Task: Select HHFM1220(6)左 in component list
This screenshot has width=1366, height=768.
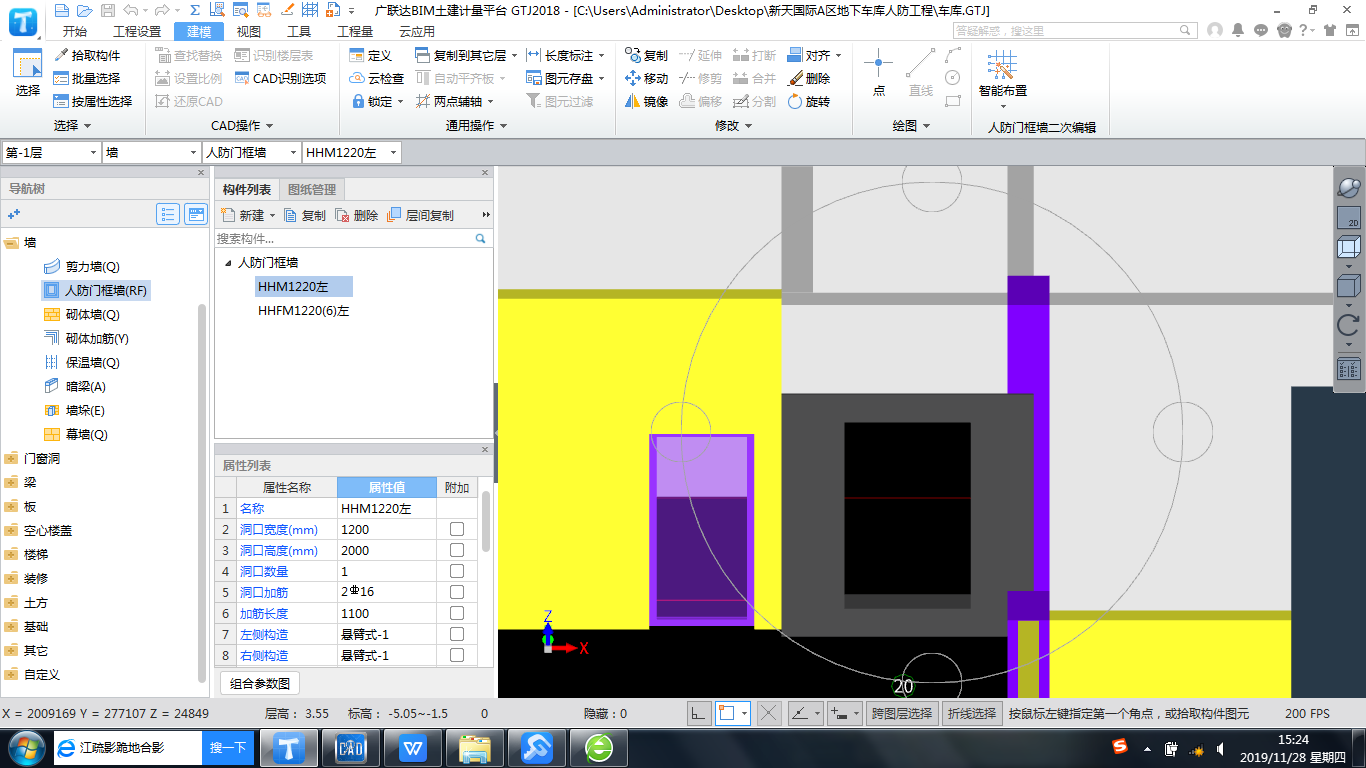Action: coord(303,311)
